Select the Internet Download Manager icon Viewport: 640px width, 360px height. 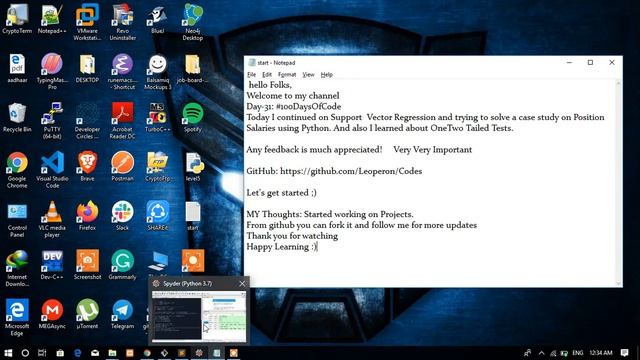click(x=17, y=268)
